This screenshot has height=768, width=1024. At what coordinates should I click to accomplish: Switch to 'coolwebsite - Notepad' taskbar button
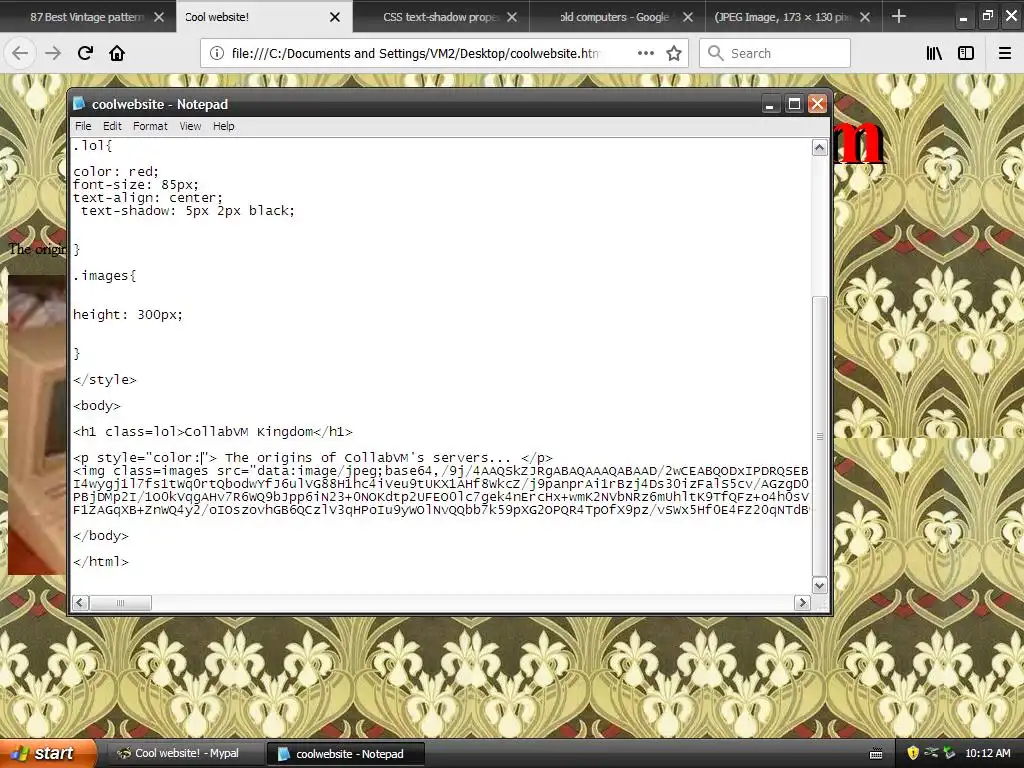point(346,754)
